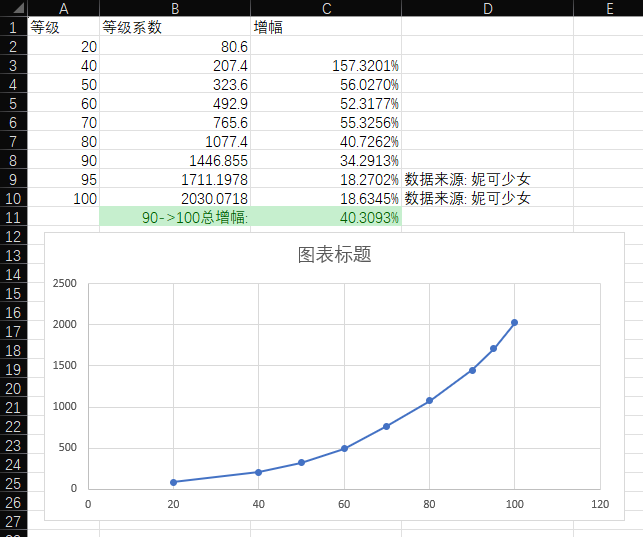Click the chart title 图表标题
643x537 pixels.
(x=335, y=255)
